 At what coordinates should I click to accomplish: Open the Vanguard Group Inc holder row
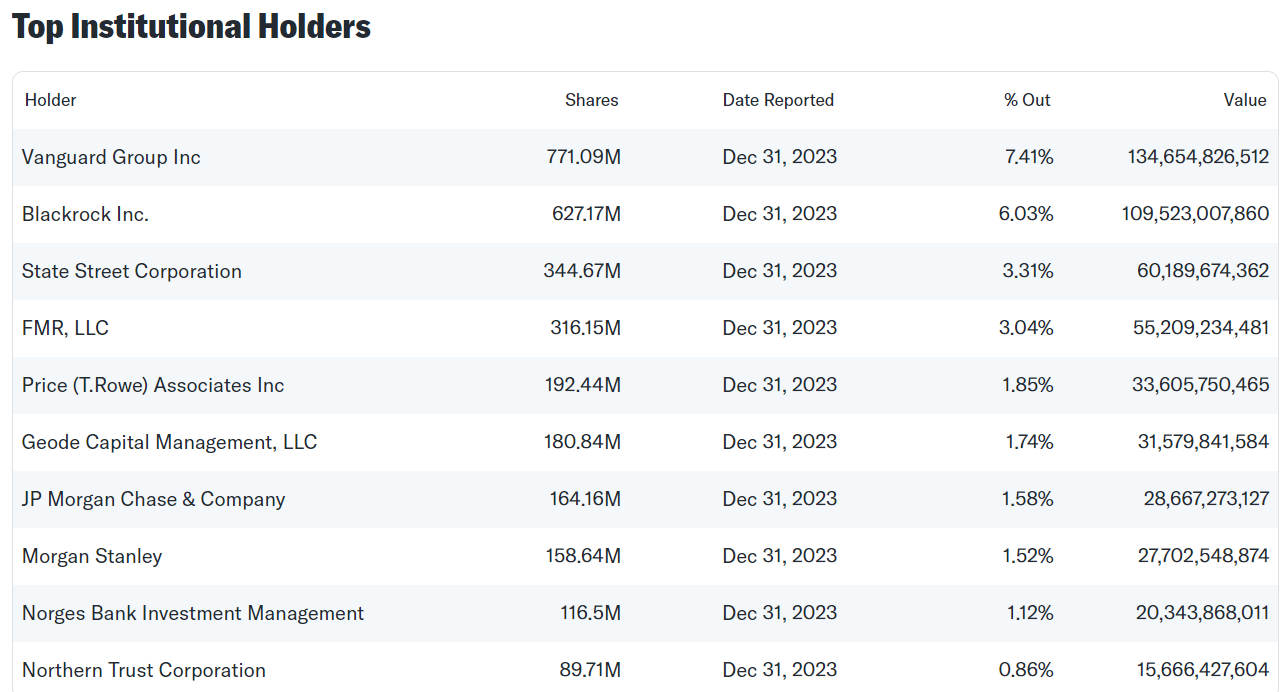point(645,157)
